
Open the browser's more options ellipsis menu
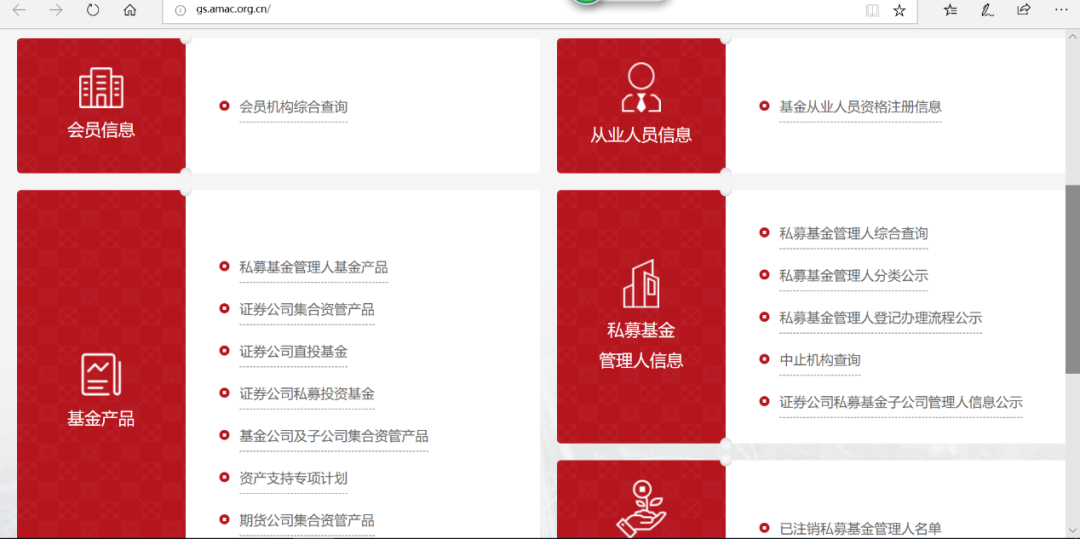click(x=1061, y=10)
